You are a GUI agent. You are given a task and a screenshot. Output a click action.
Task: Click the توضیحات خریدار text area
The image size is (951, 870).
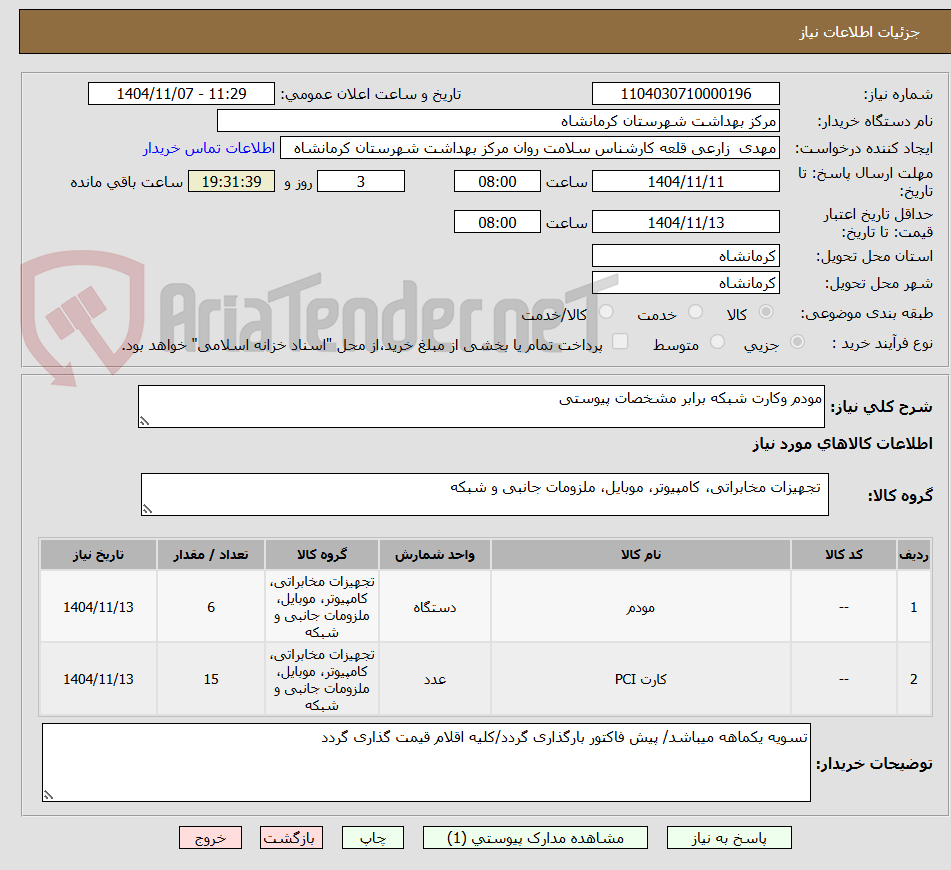(426, 762)
